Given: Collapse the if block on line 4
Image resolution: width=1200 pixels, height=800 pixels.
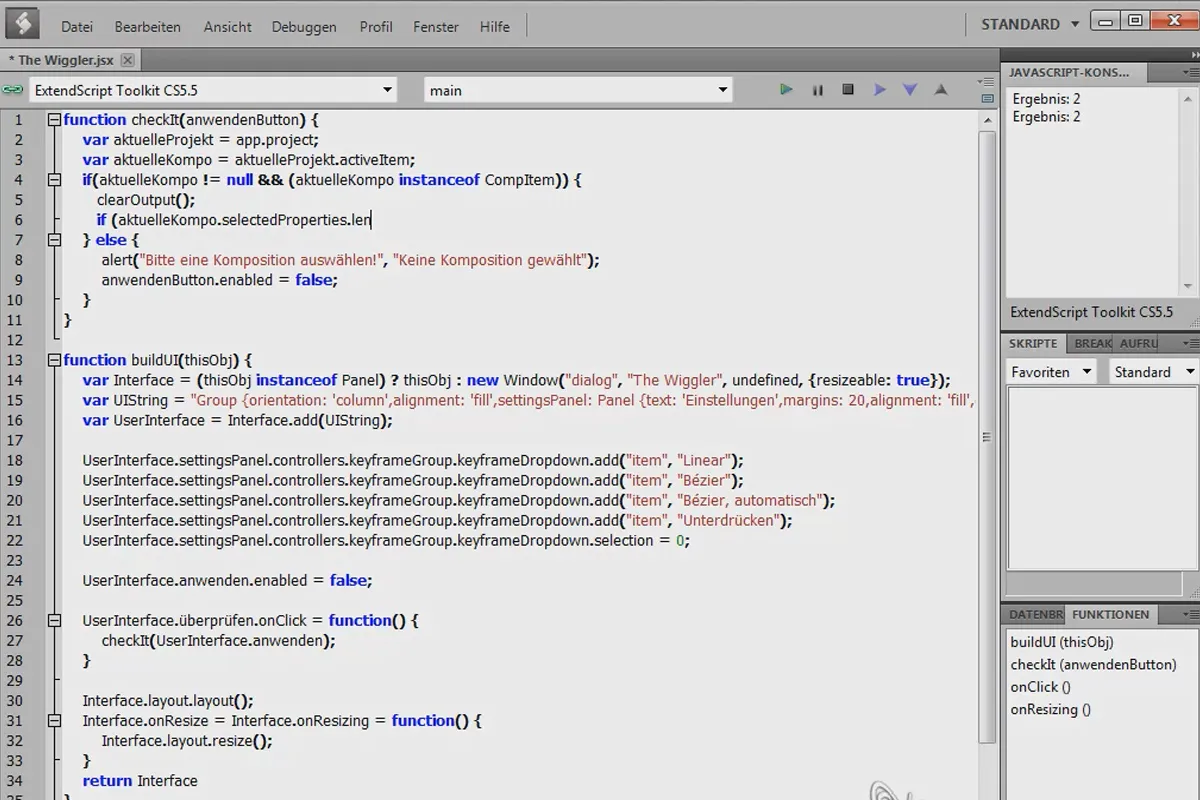Looking at the screenshot, I should pos(54,180).
